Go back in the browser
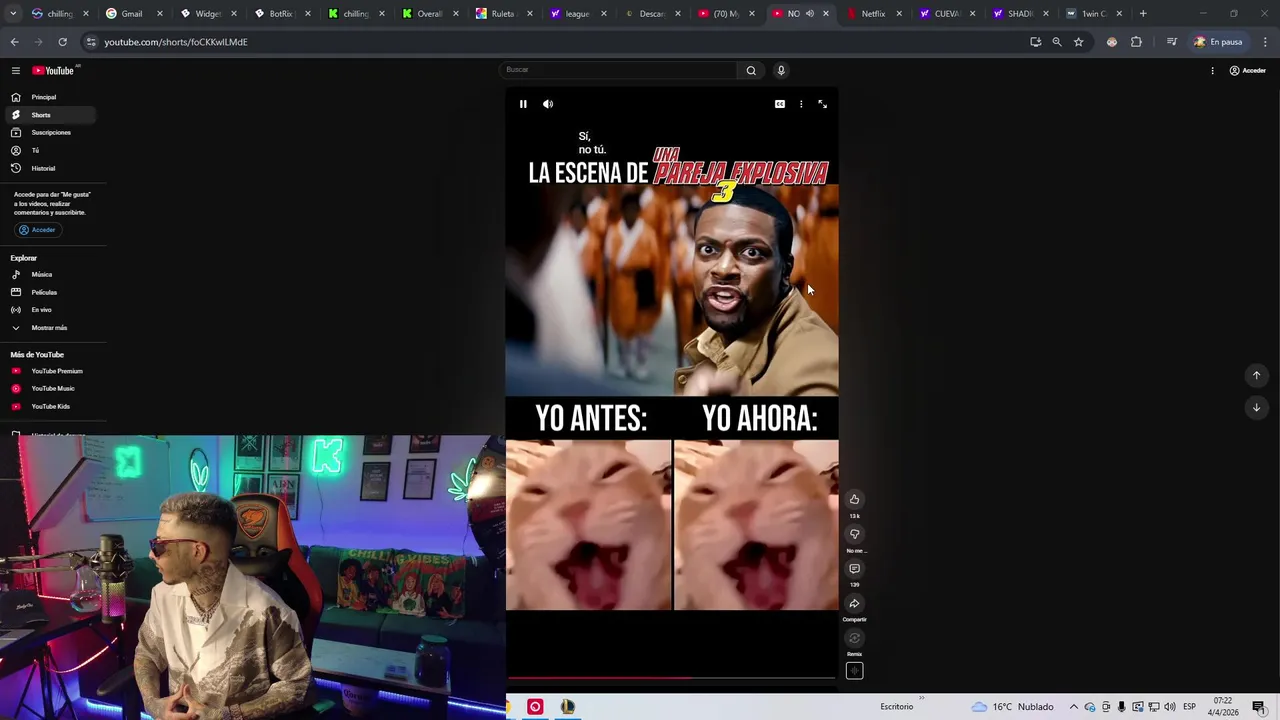The width and height of the screenshot is (1280, 720). click(x=14, y=42)
